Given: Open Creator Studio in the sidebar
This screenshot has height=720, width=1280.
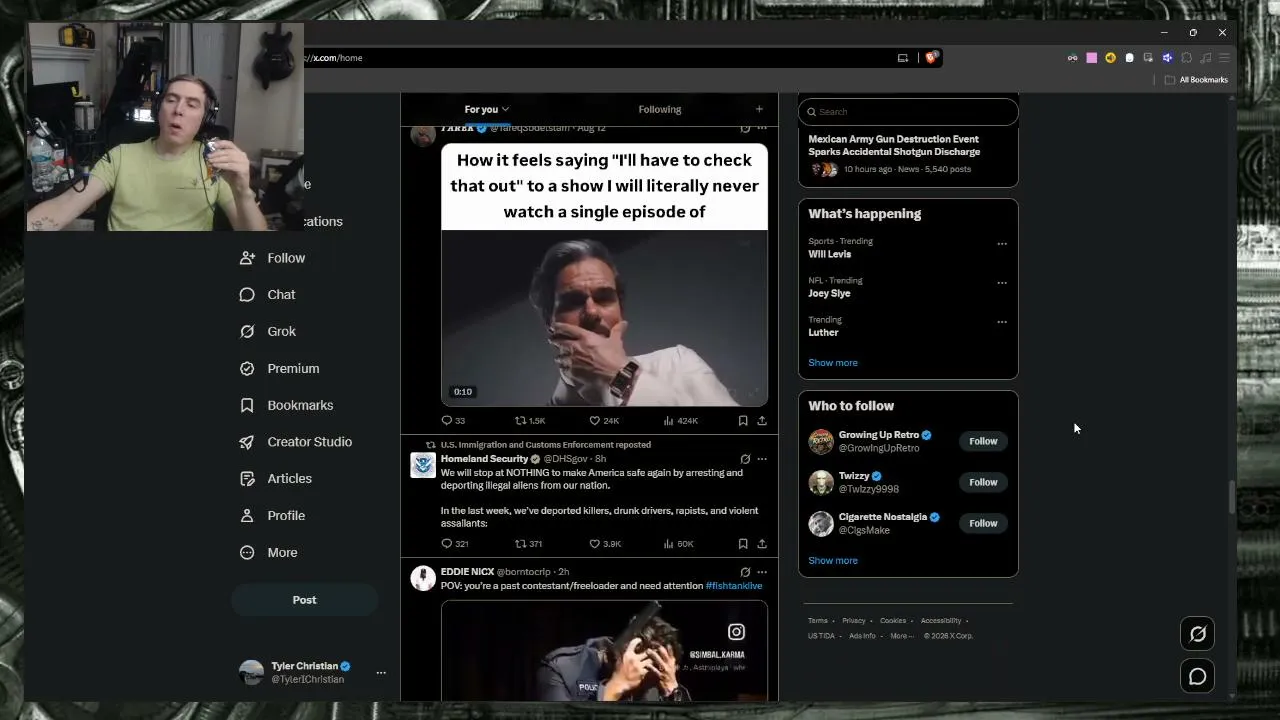Looking at the screenshot, I should point(296,442).
